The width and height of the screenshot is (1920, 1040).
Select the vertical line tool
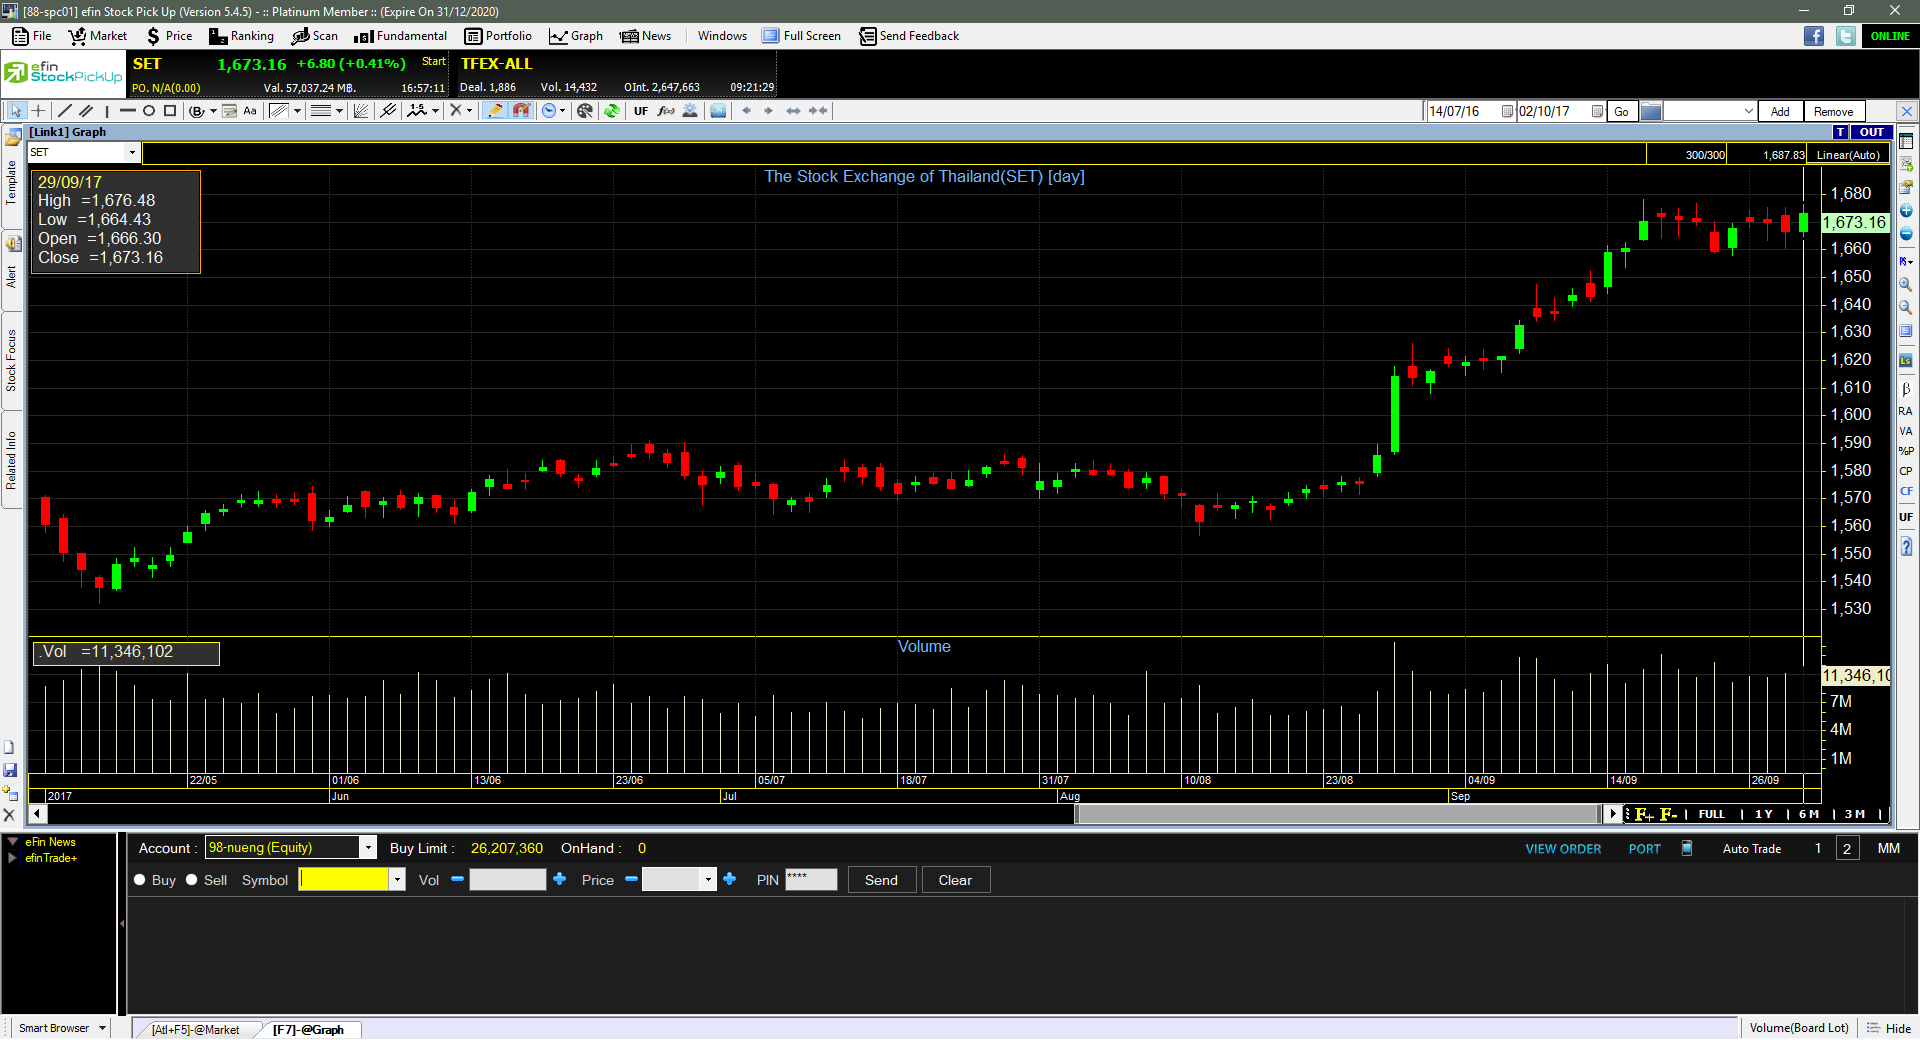tap(107, 111)
